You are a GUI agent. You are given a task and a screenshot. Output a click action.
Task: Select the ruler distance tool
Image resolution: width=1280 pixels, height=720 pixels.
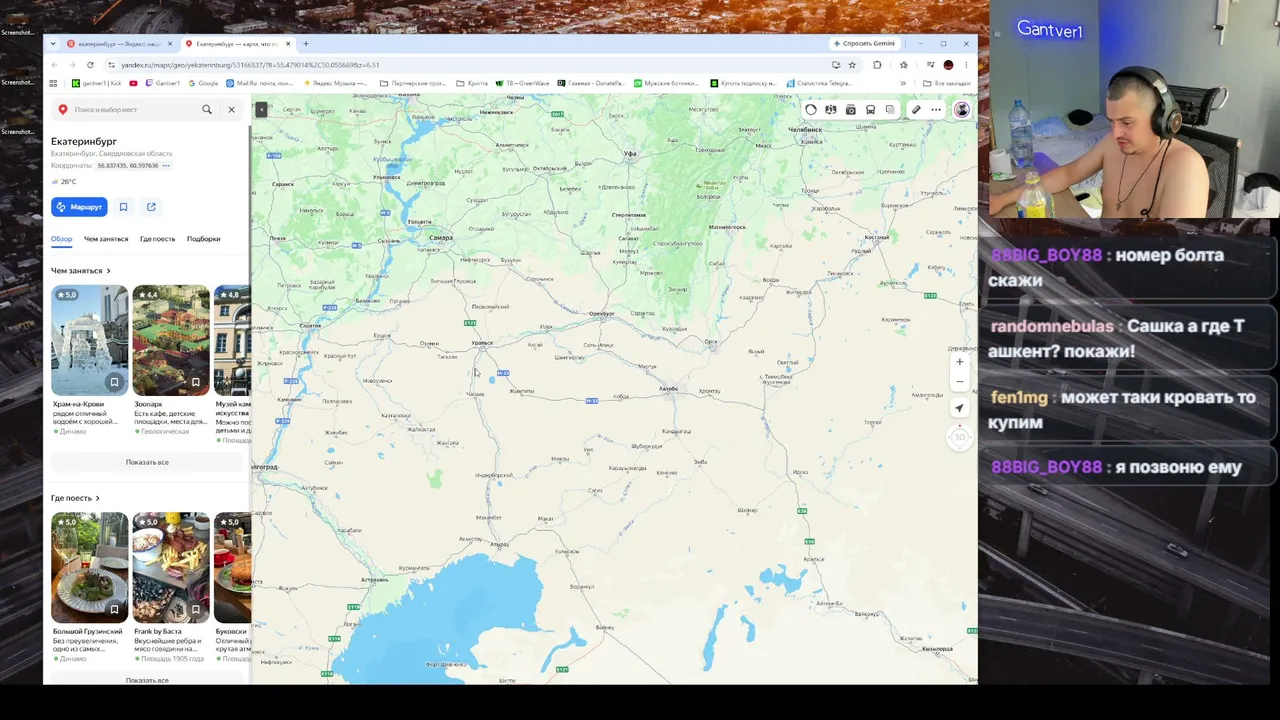[x=916, y=110]
